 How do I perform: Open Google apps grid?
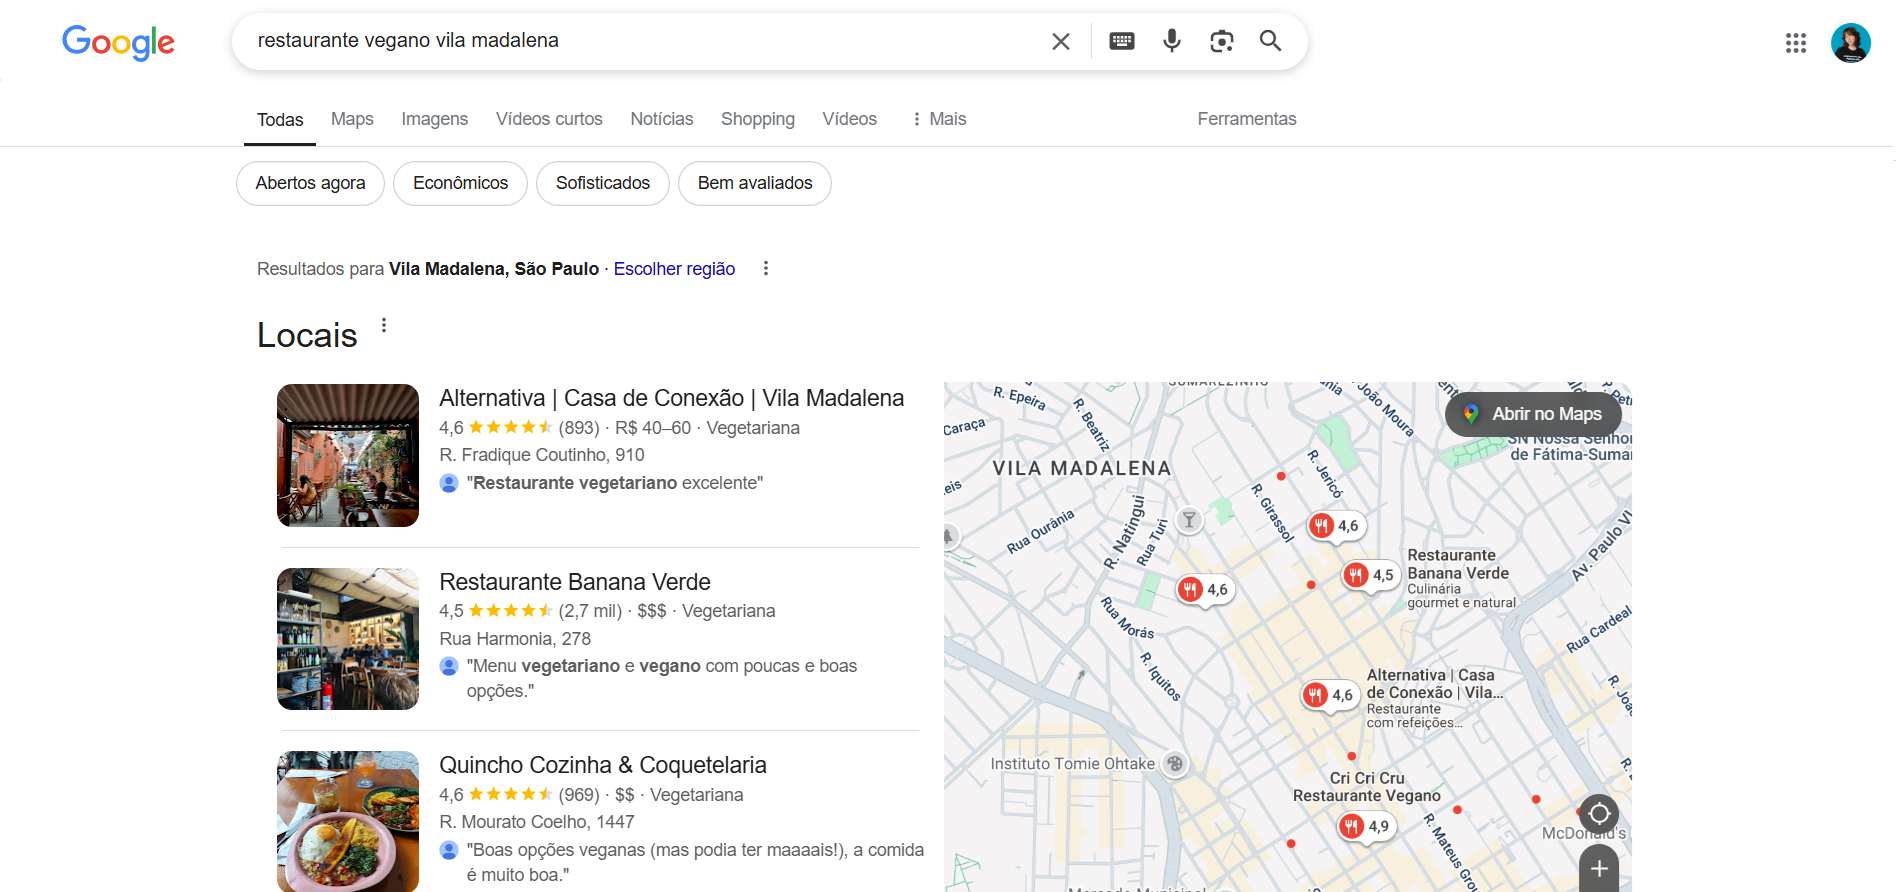pos(1796,43)
